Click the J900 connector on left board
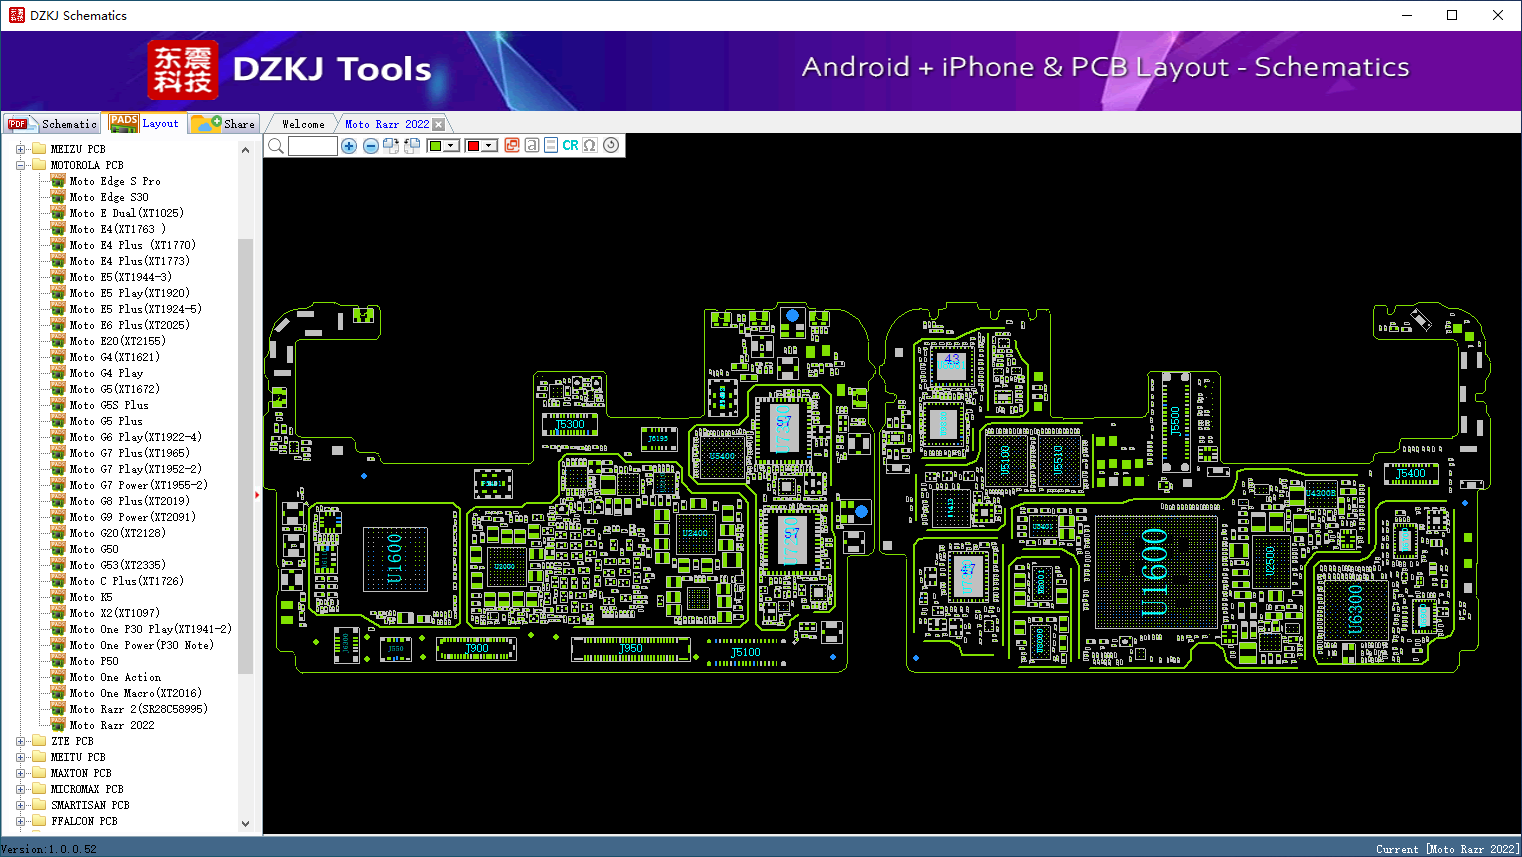The image size is (1522, 857). 477,648
